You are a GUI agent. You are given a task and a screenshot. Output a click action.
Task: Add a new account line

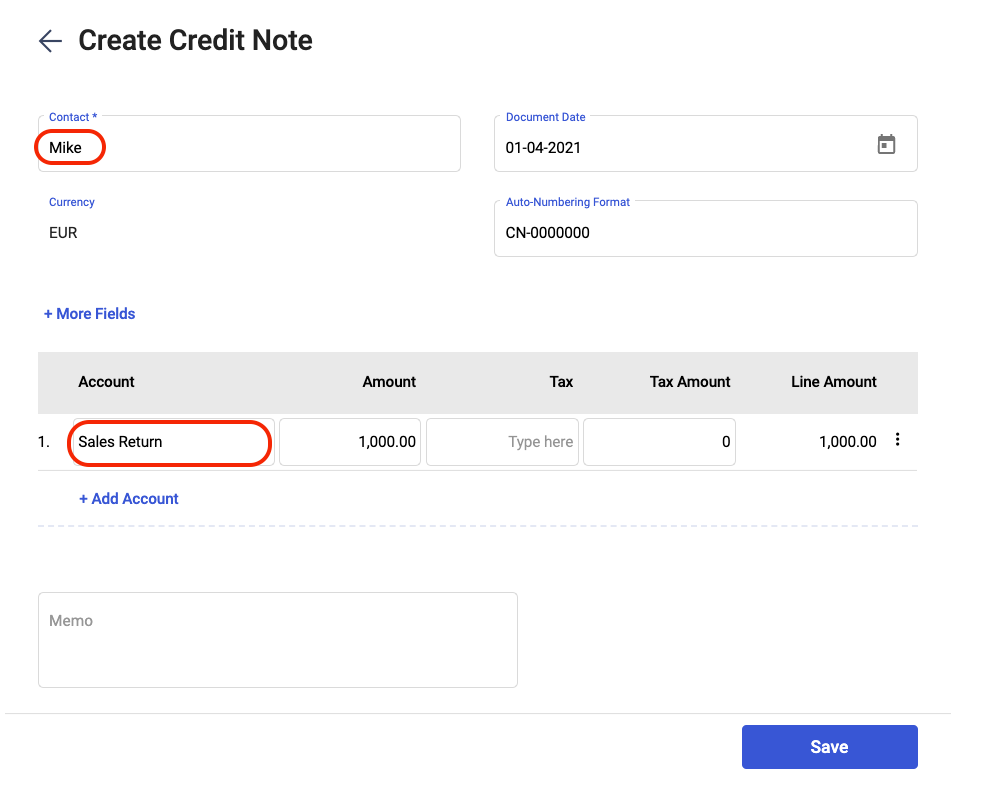[129, 499]
